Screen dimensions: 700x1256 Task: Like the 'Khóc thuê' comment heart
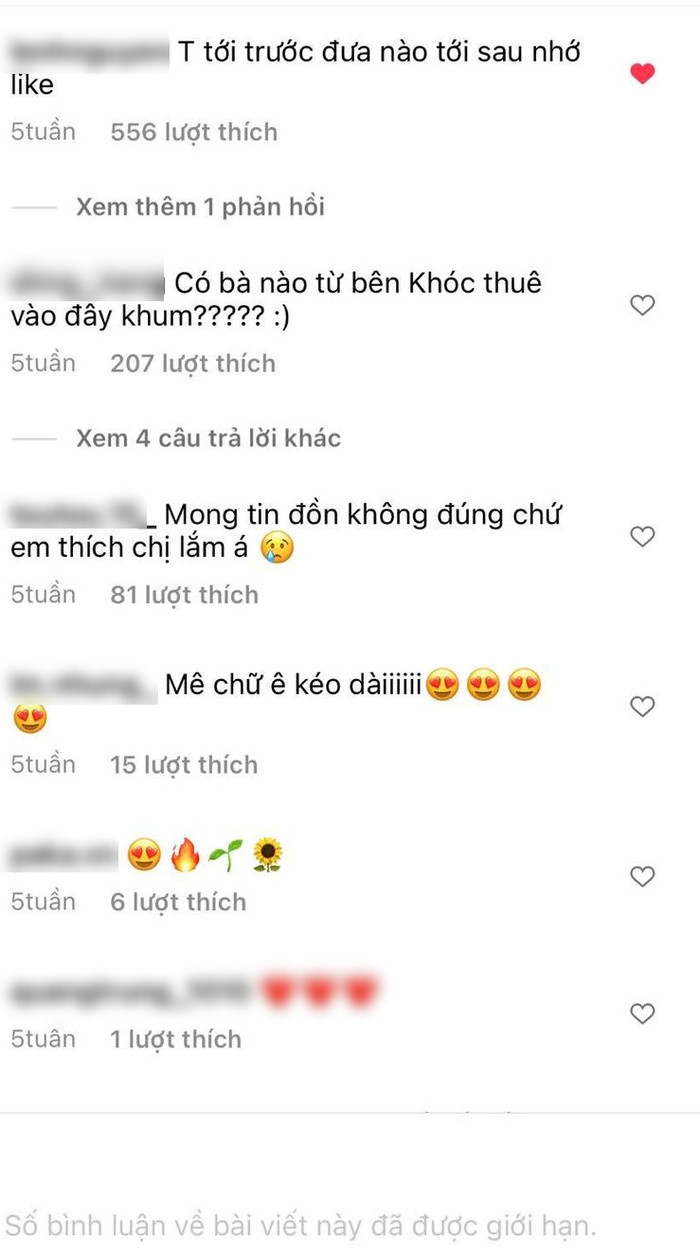[642, 305]
